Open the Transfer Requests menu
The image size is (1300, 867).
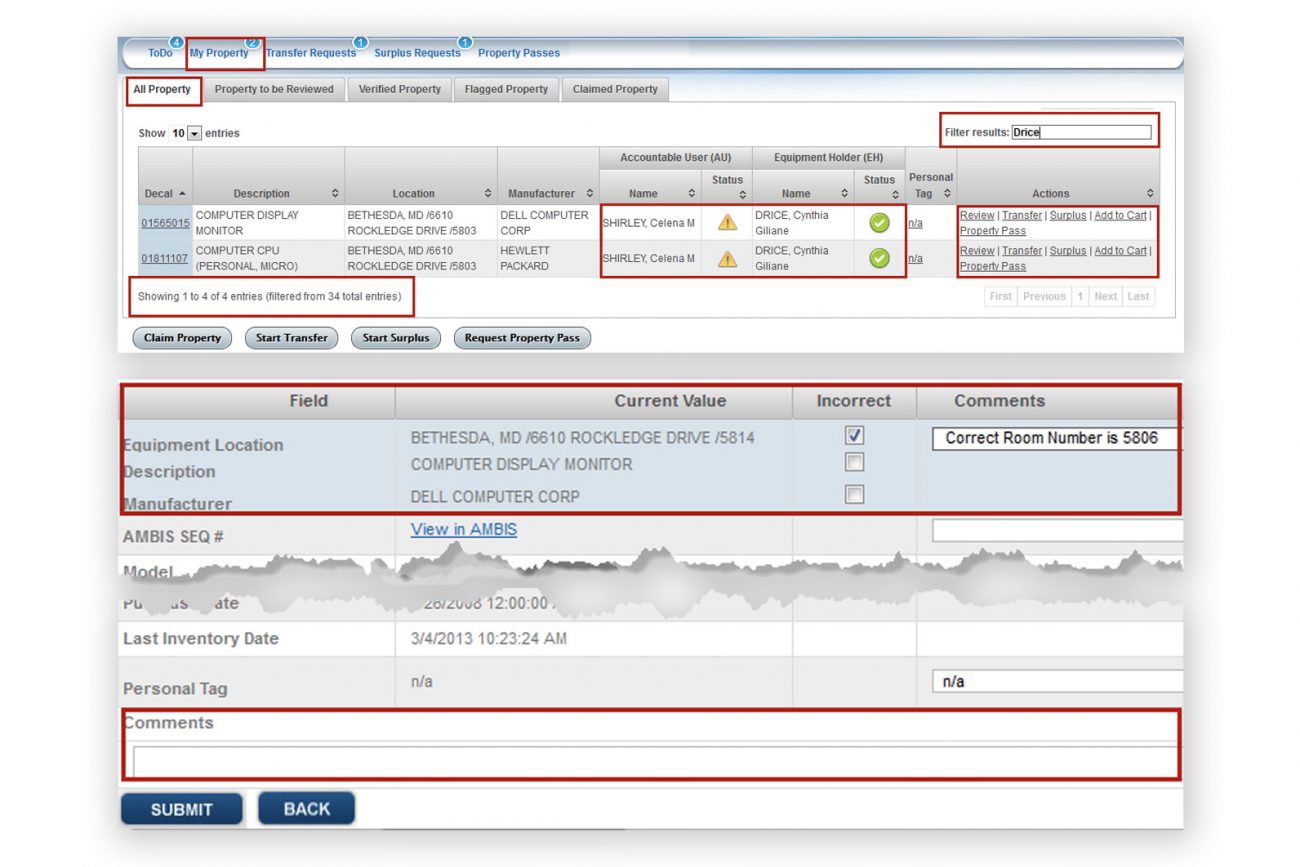[x=310, y=53]
